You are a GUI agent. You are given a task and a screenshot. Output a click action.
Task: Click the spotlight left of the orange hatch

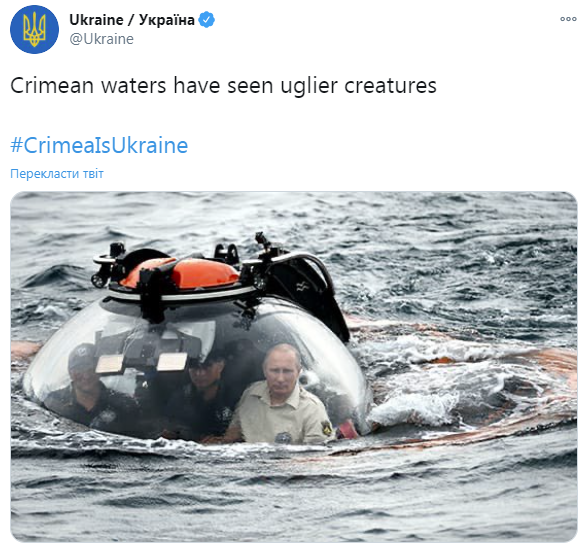coord(99,279)
